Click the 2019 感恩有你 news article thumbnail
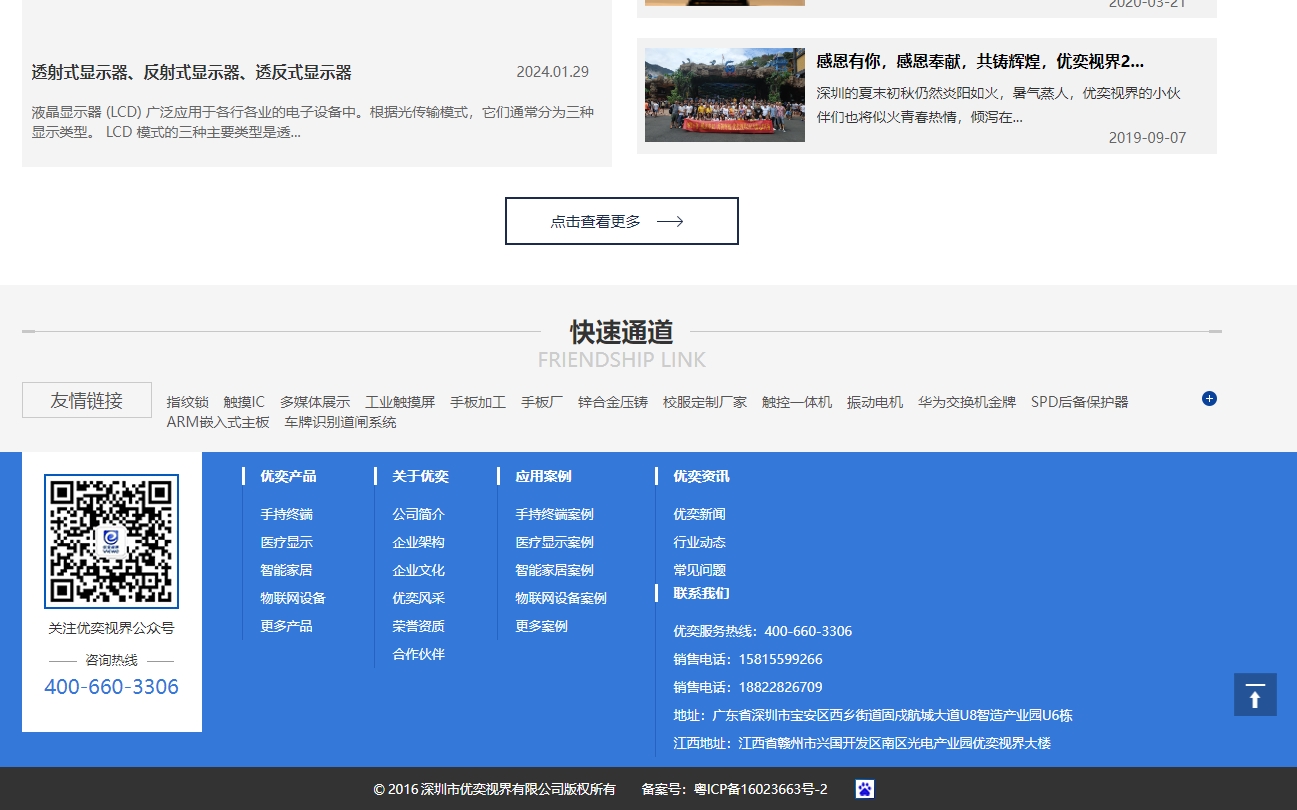 (724, 95)
